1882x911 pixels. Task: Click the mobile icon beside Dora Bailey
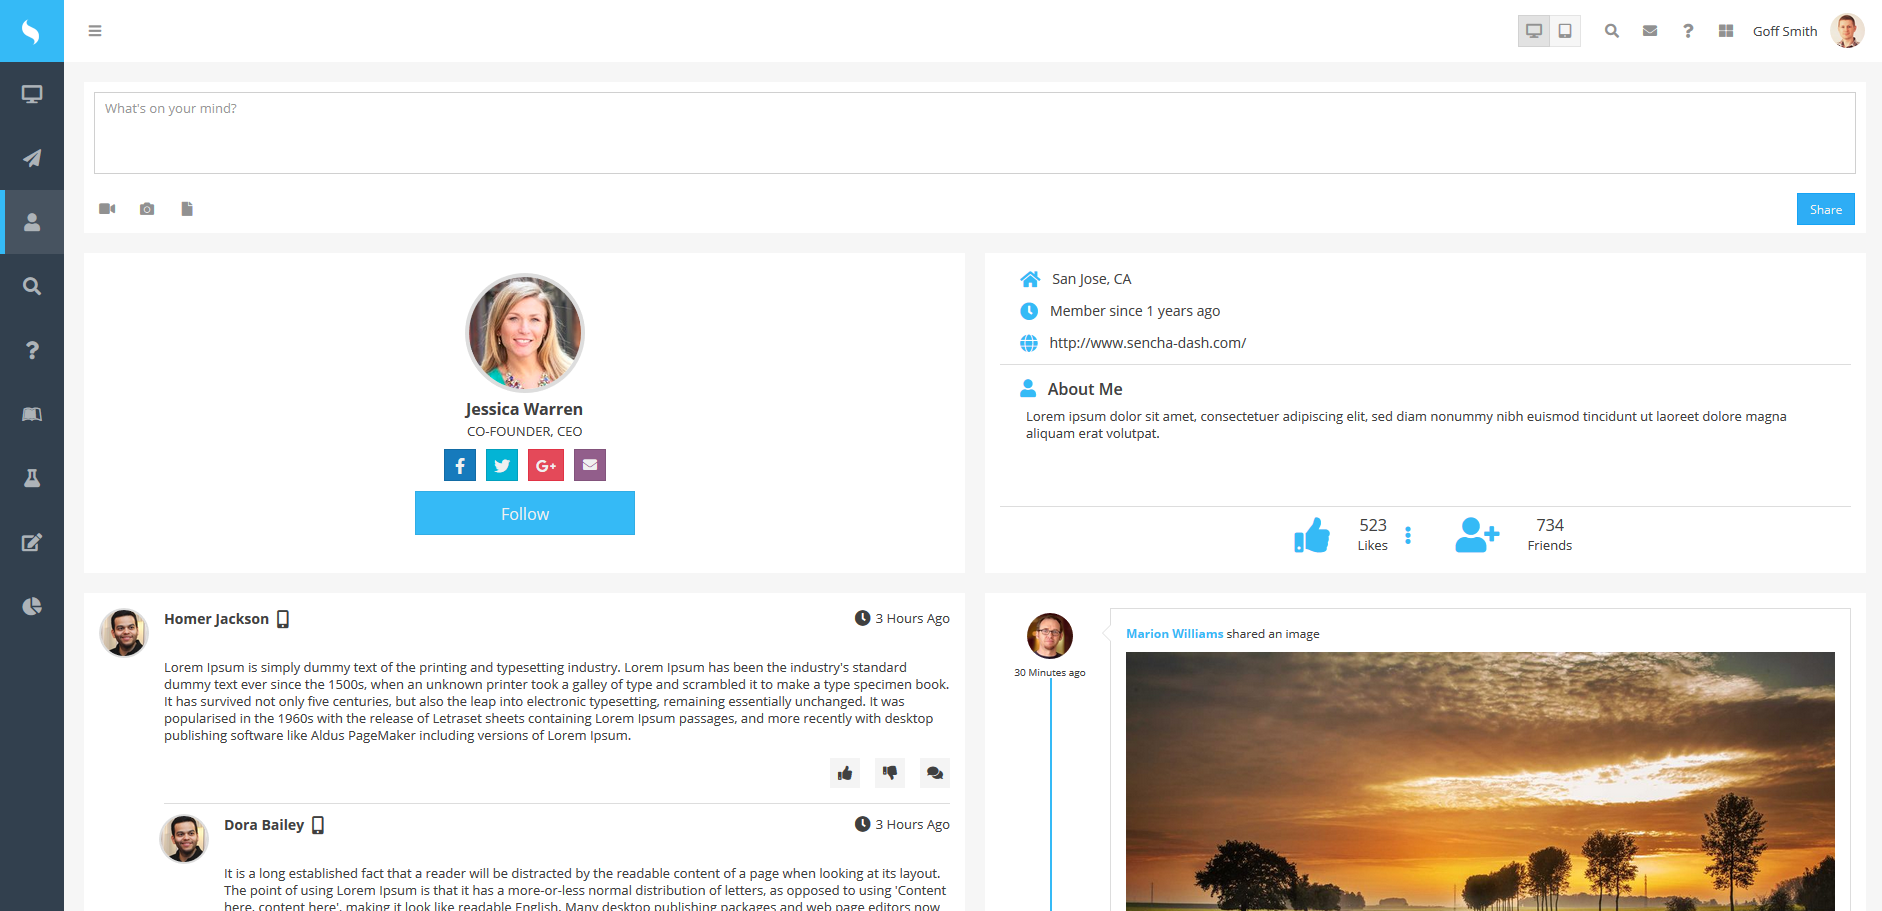318,825
